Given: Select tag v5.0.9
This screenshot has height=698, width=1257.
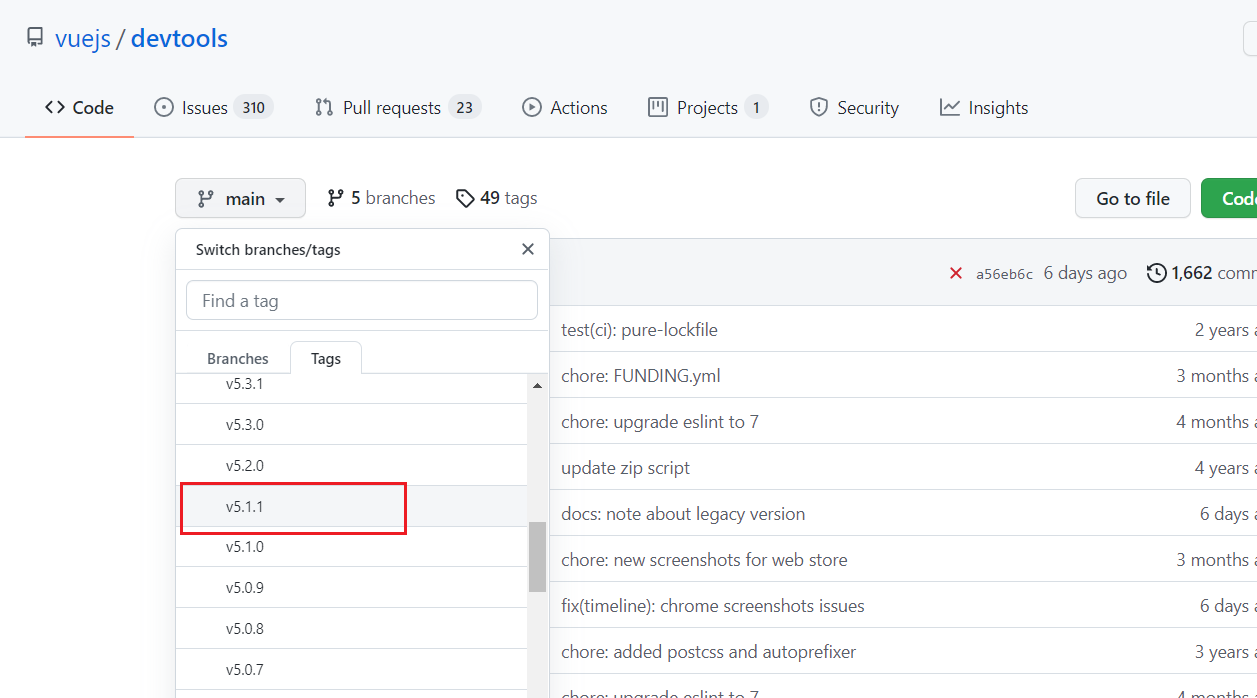Looking at the screenshot, I should tap(351, 588).
